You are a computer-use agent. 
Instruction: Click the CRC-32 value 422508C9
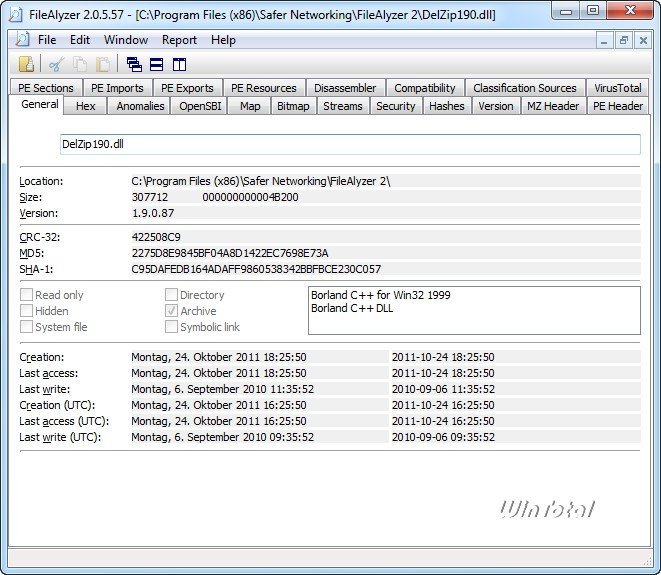coord(156,237)
